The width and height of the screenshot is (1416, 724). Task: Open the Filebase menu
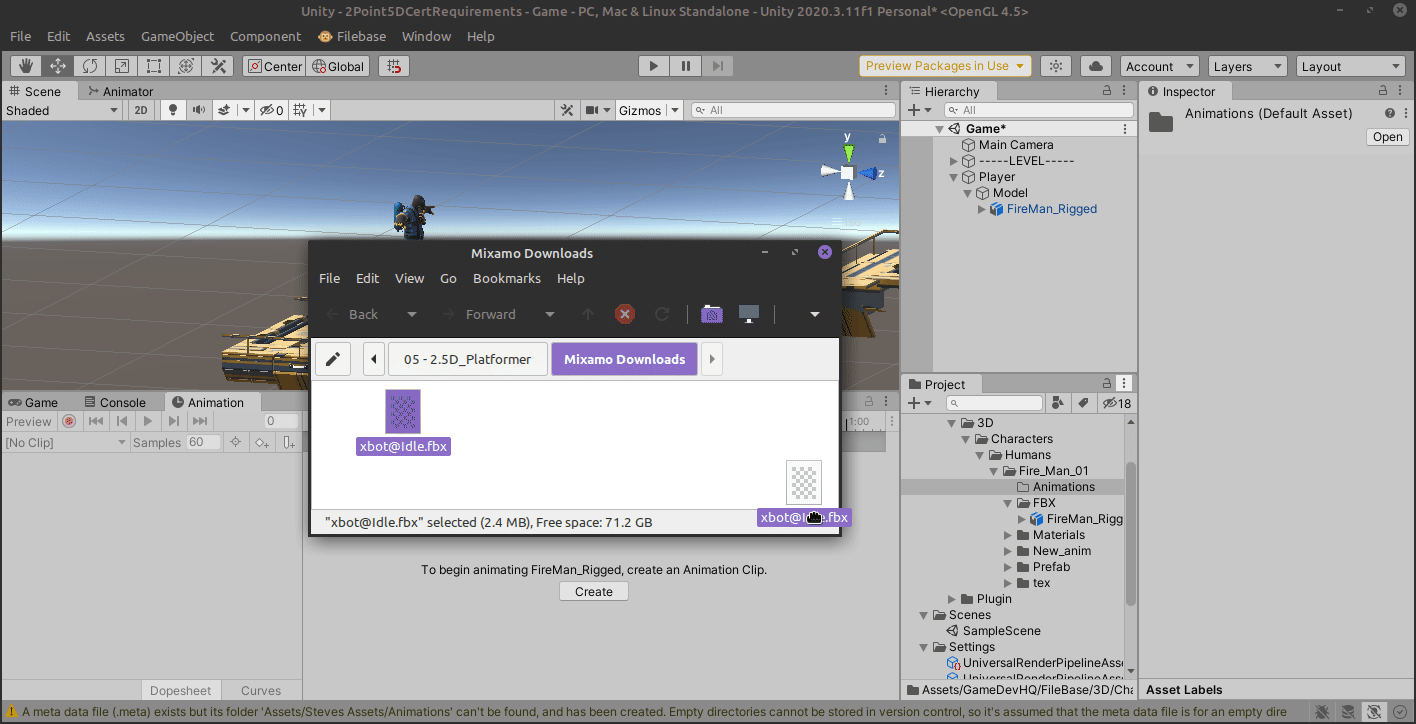[352, 36]
